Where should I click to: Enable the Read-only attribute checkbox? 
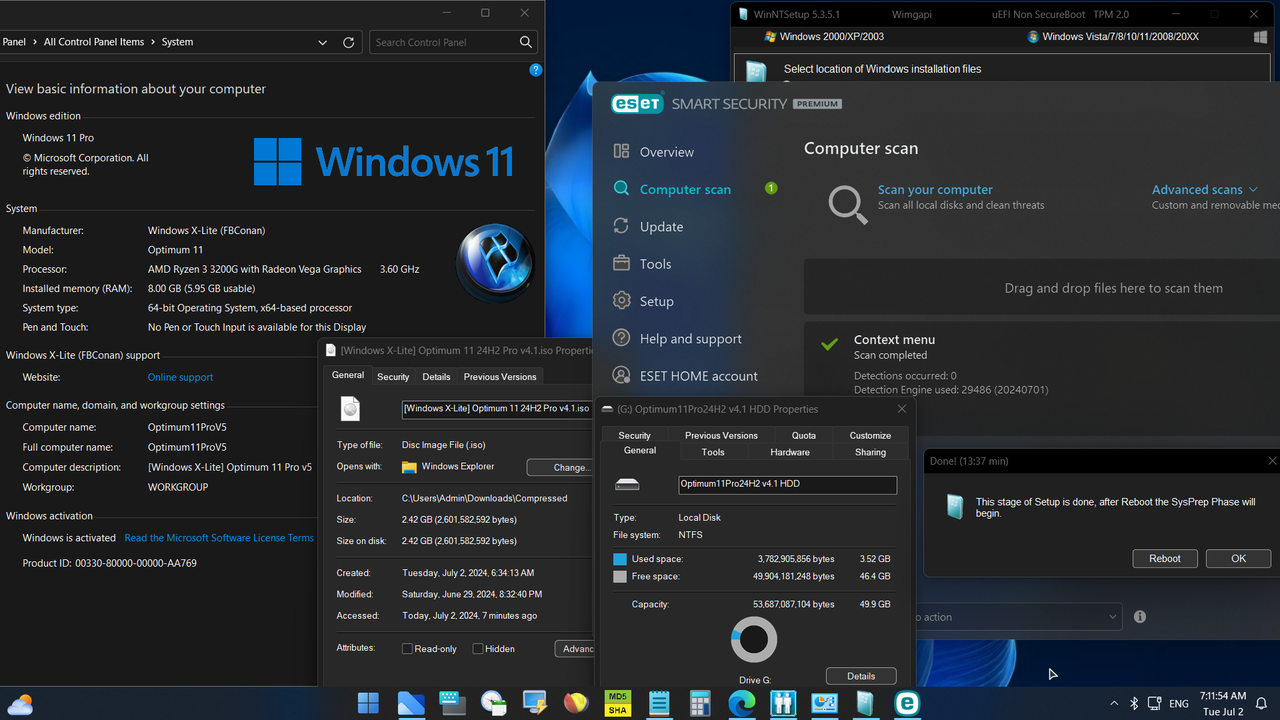click(408, 648)
